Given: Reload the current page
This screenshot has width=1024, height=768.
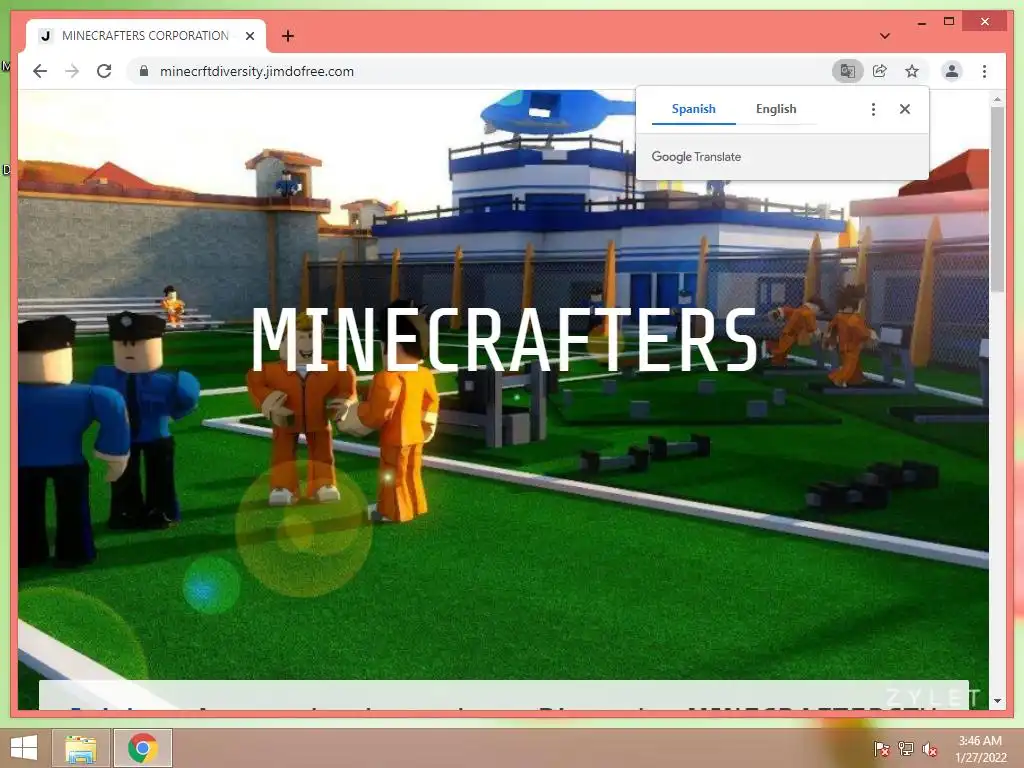Looking at the screenshot, I should pos(104,71).
